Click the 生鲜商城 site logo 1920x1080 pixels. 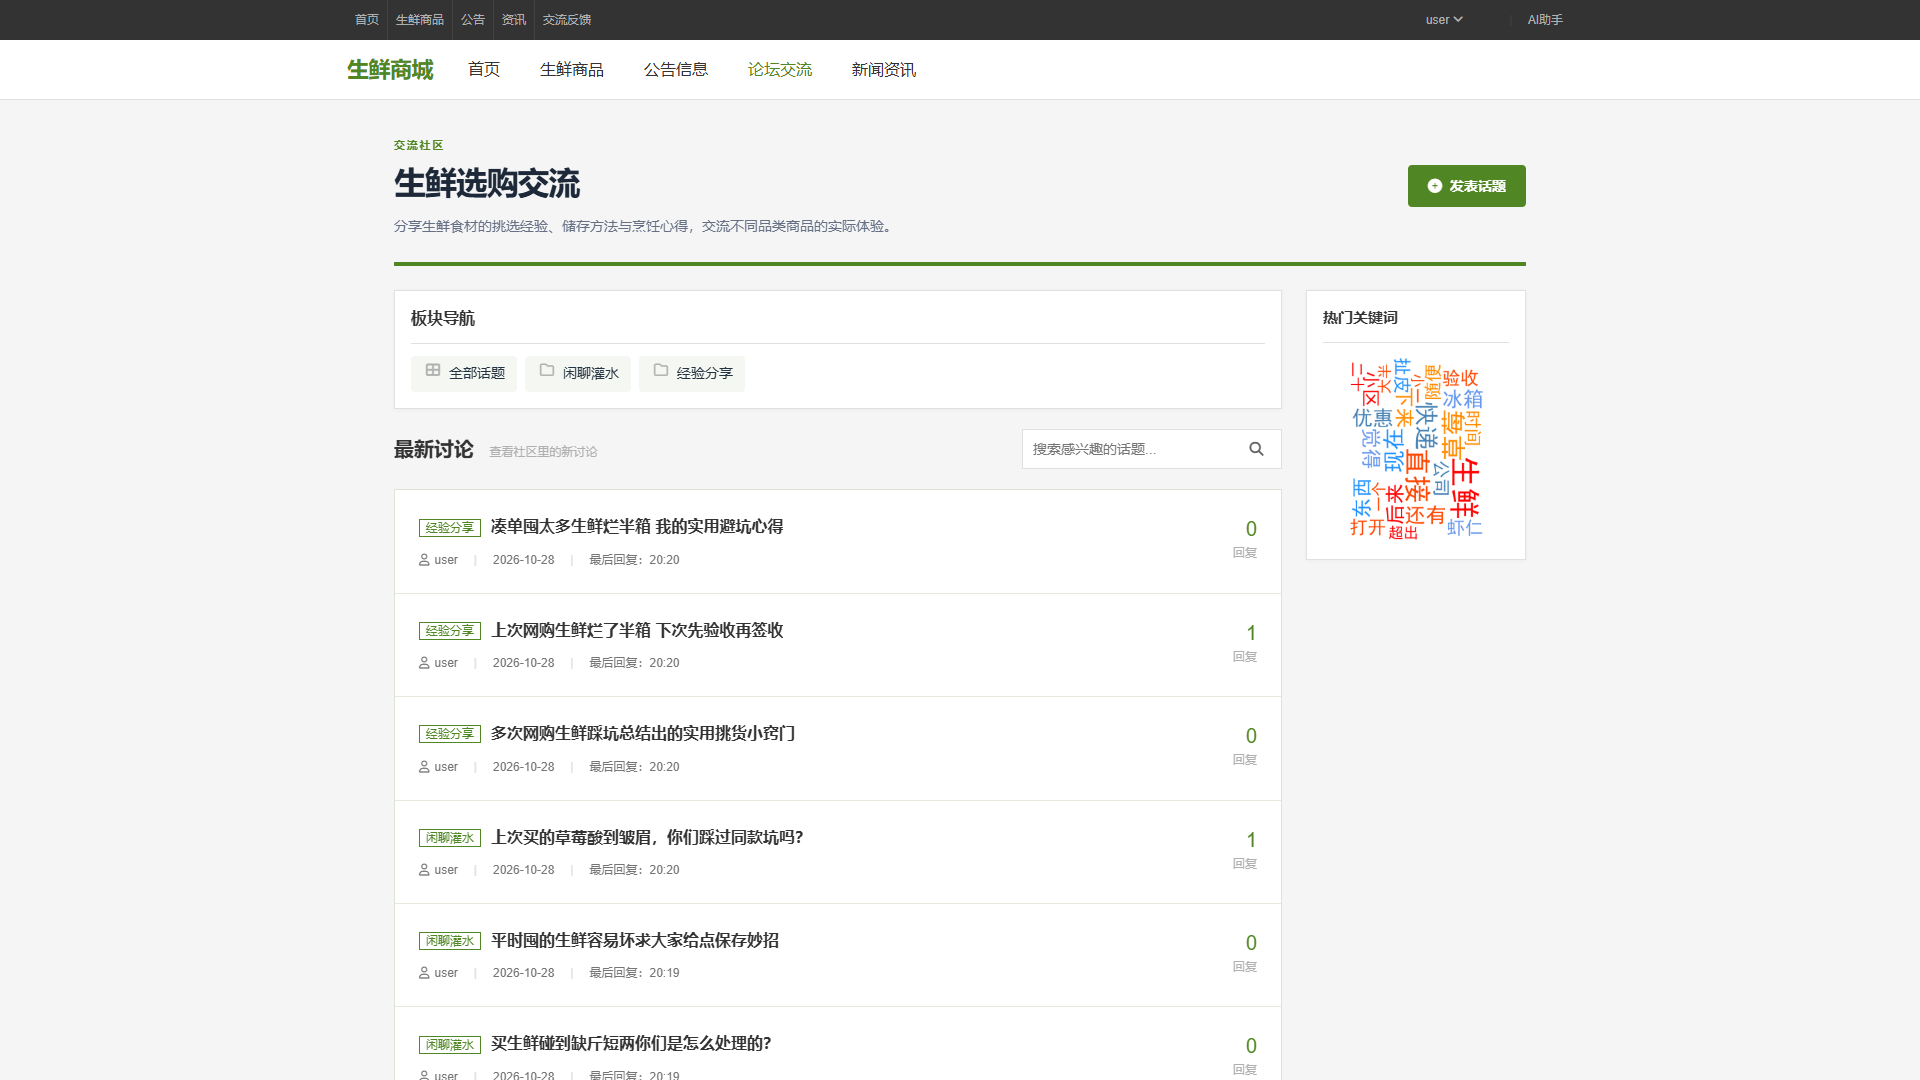click(390, 70)
